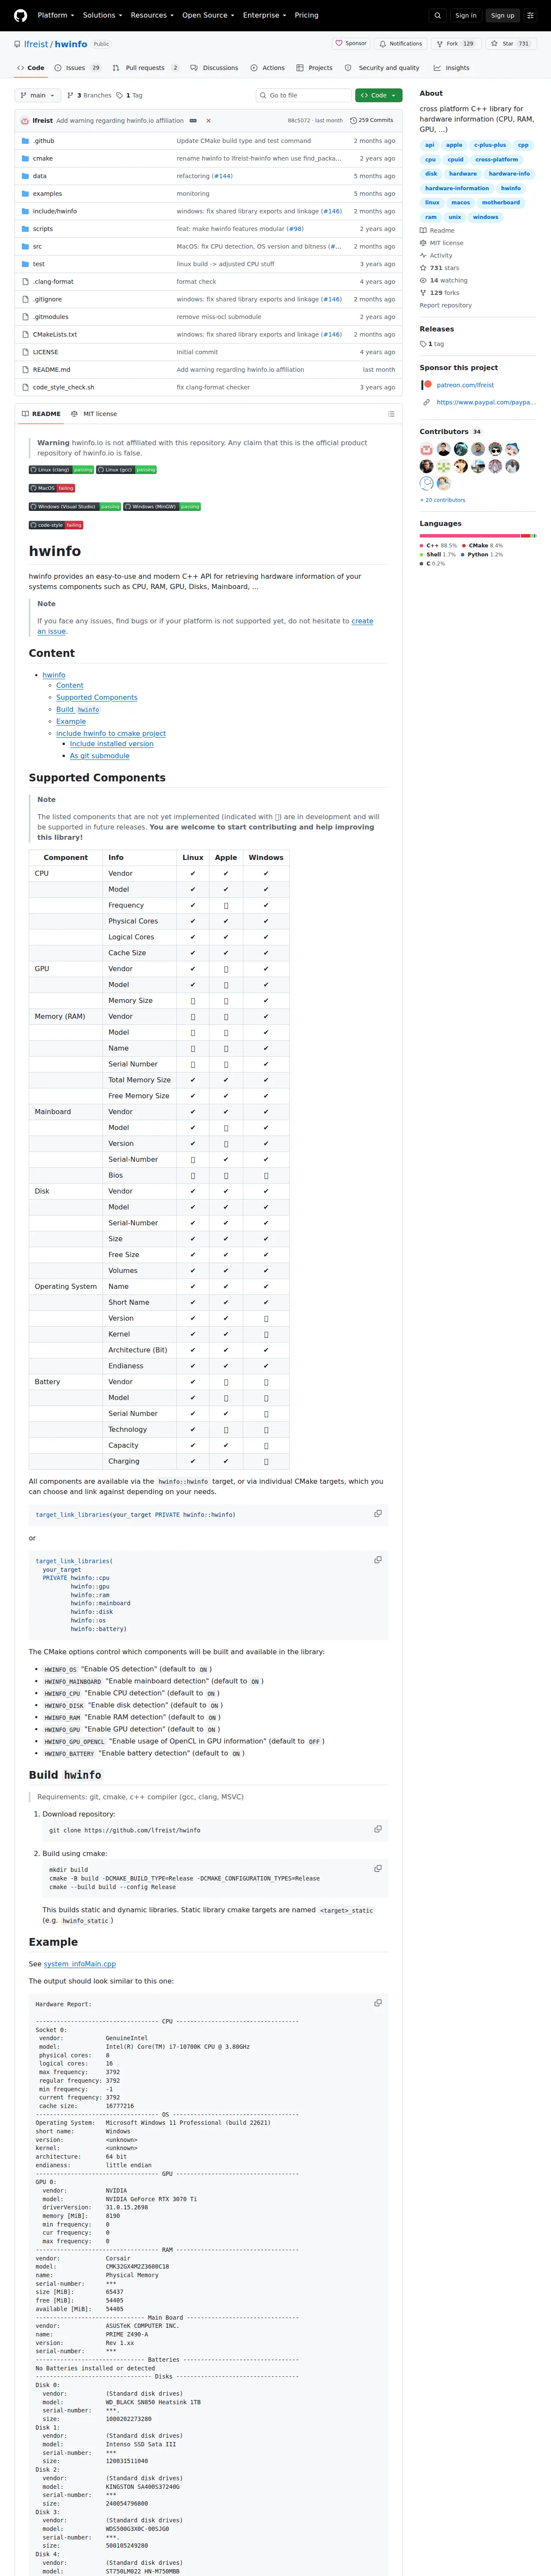Image resolution: width=551 pixels, height=2576 pixels.
Task: Open the CMakeLists.txt file link
Action: (55, 334)
